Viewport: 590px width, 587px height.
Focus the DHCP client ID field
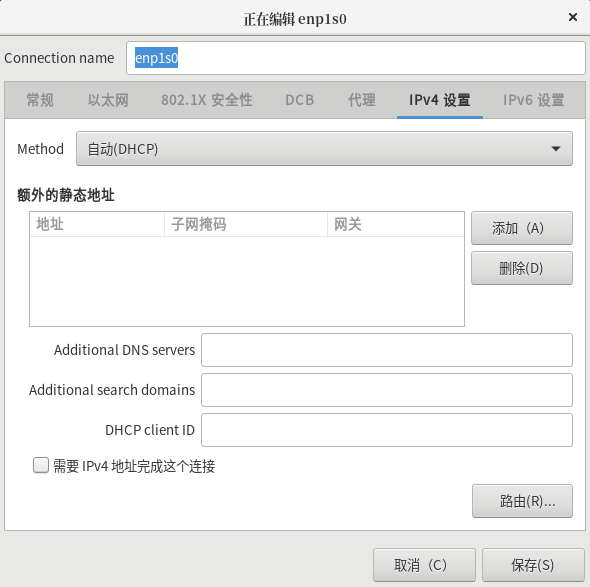387,430
